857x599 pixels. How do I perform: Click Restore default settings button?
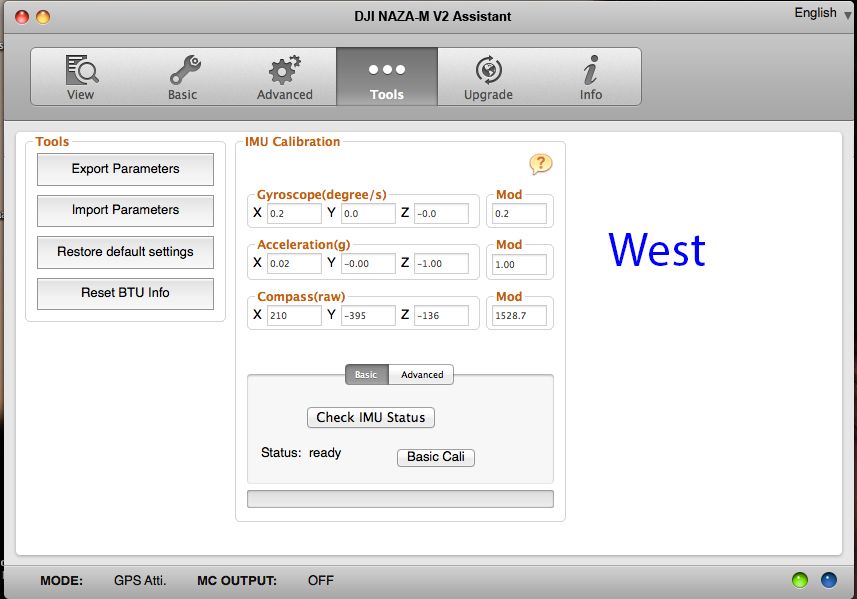pyautogui.click(x=125, y=252)
